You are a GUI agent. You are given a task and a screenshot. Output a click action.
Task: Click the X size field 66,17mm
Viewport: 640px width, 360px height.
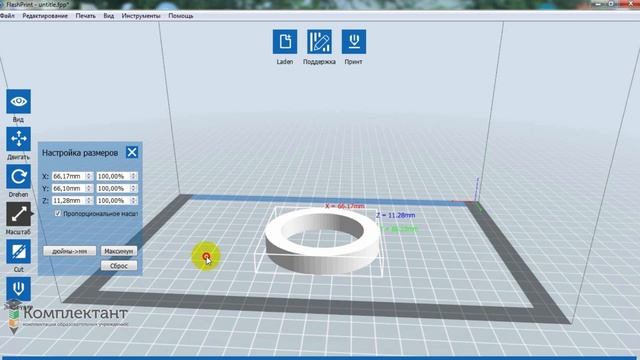69,176
